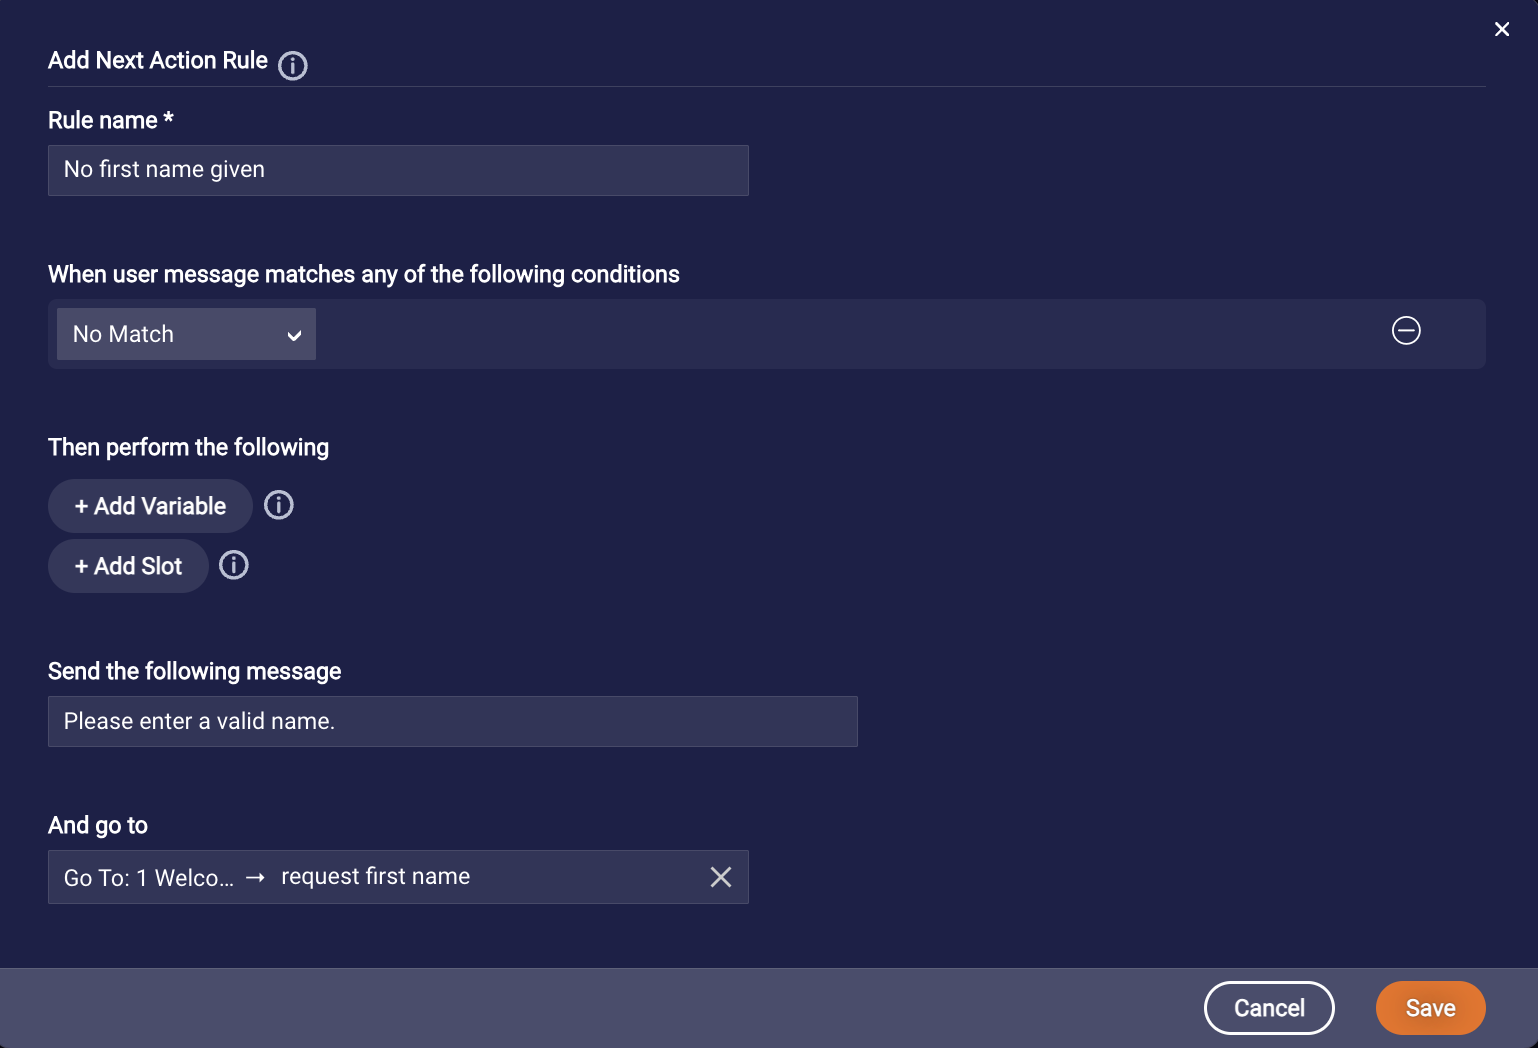Viewport: 1538px width, 1048px height.
Task: Open the No Match condition dropdown
Action: [185, 334]
